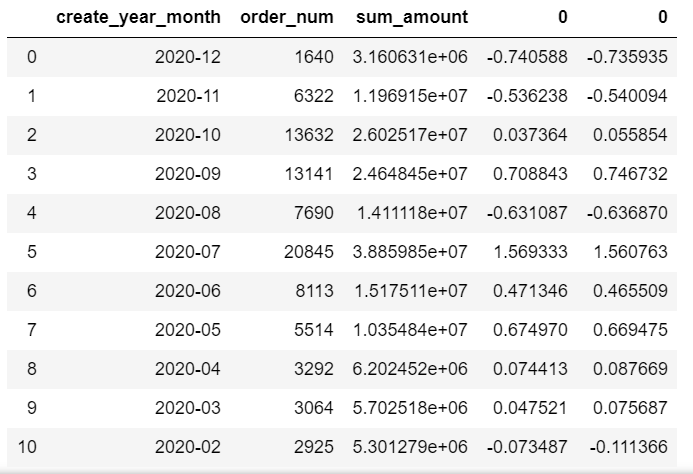
Task: Select the order_num value 13632
Action: [309, 135]
